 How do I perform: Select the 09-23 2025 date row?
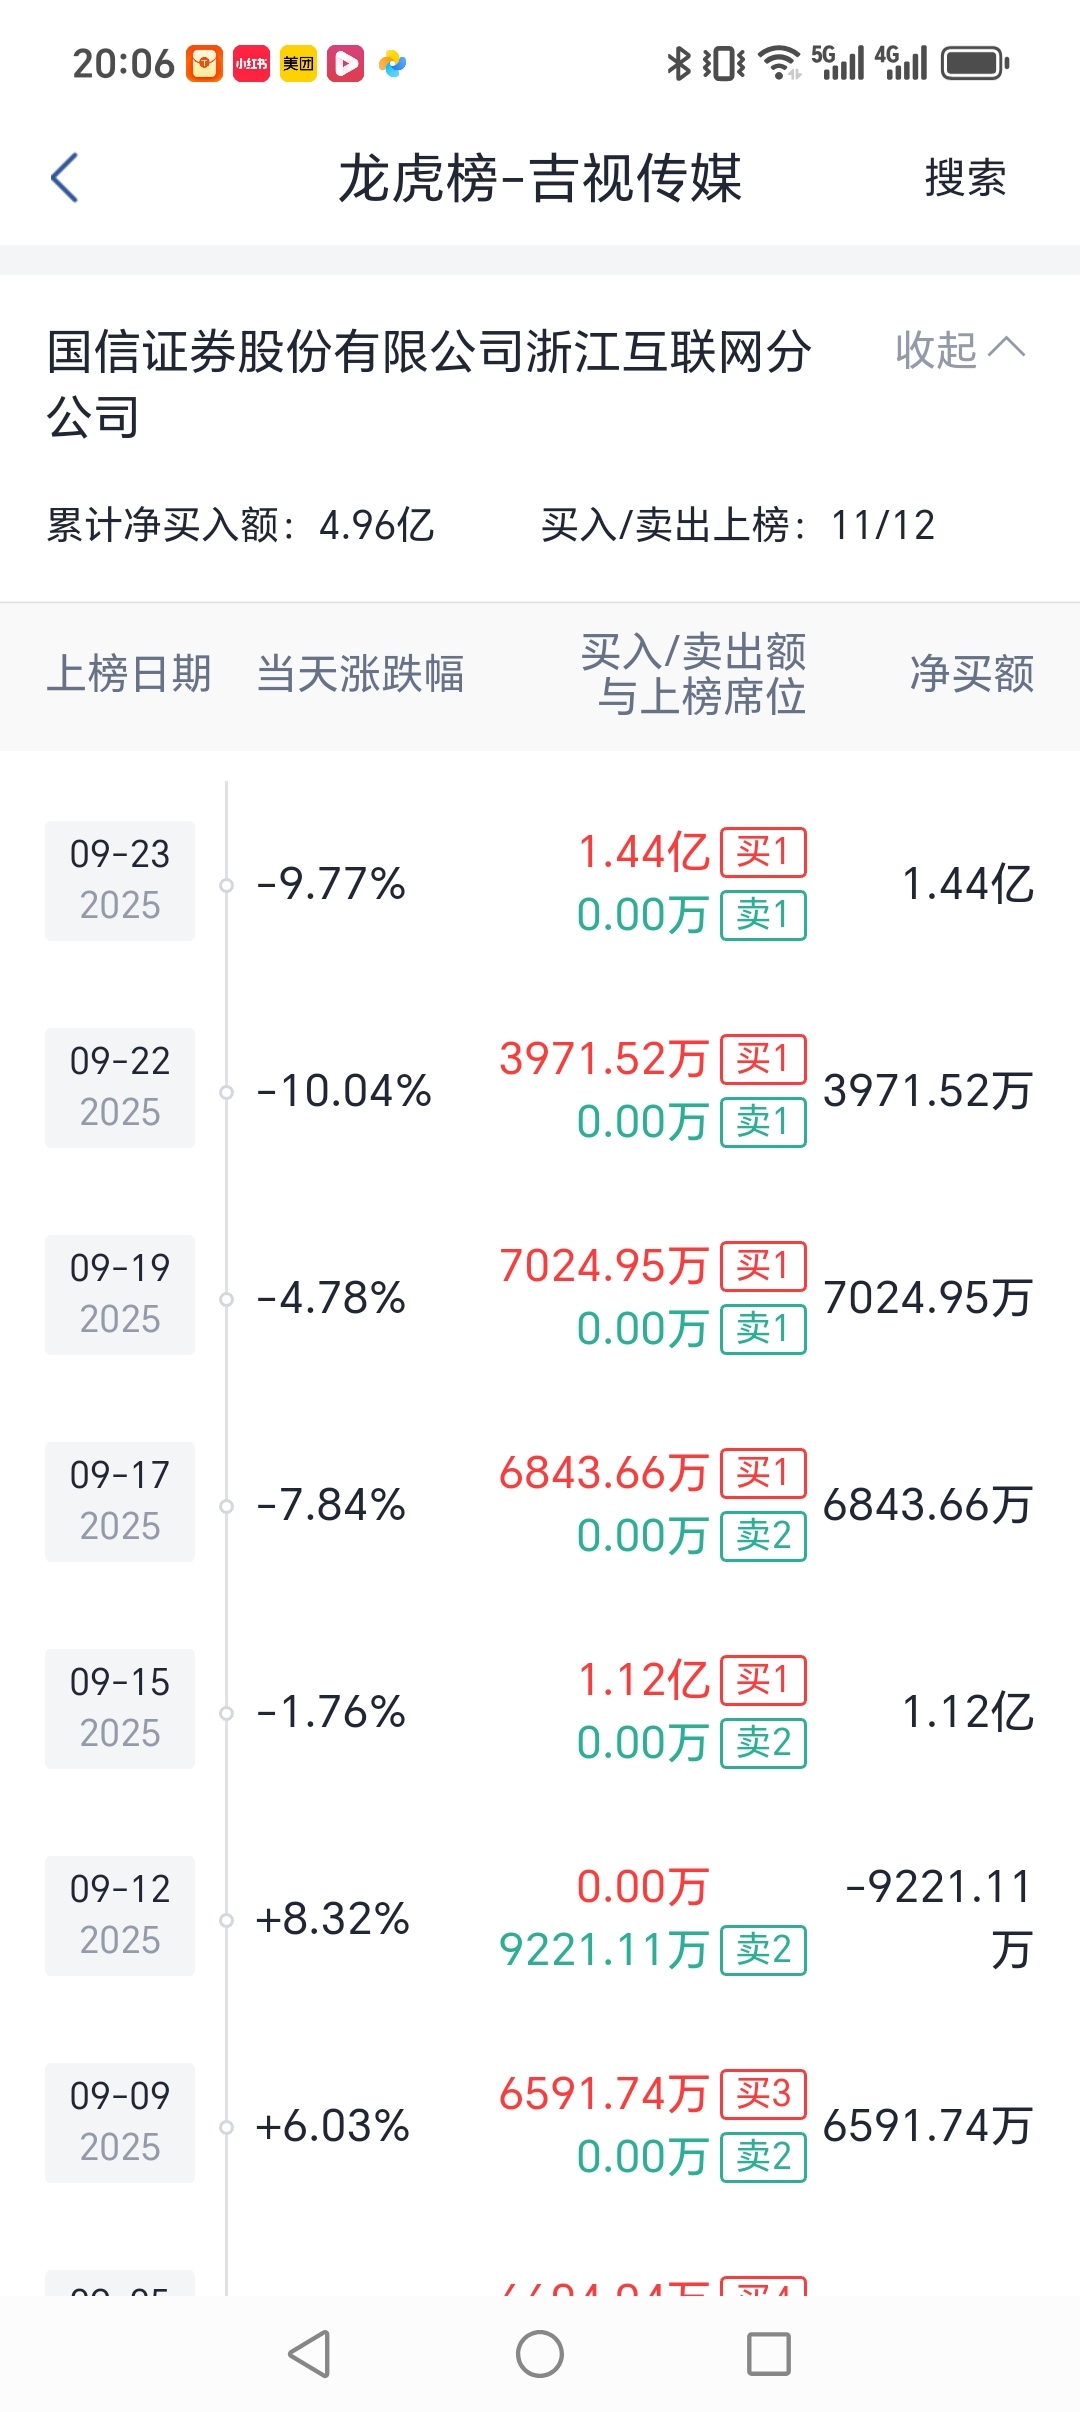pyautogui.click(x=540, y=883)
